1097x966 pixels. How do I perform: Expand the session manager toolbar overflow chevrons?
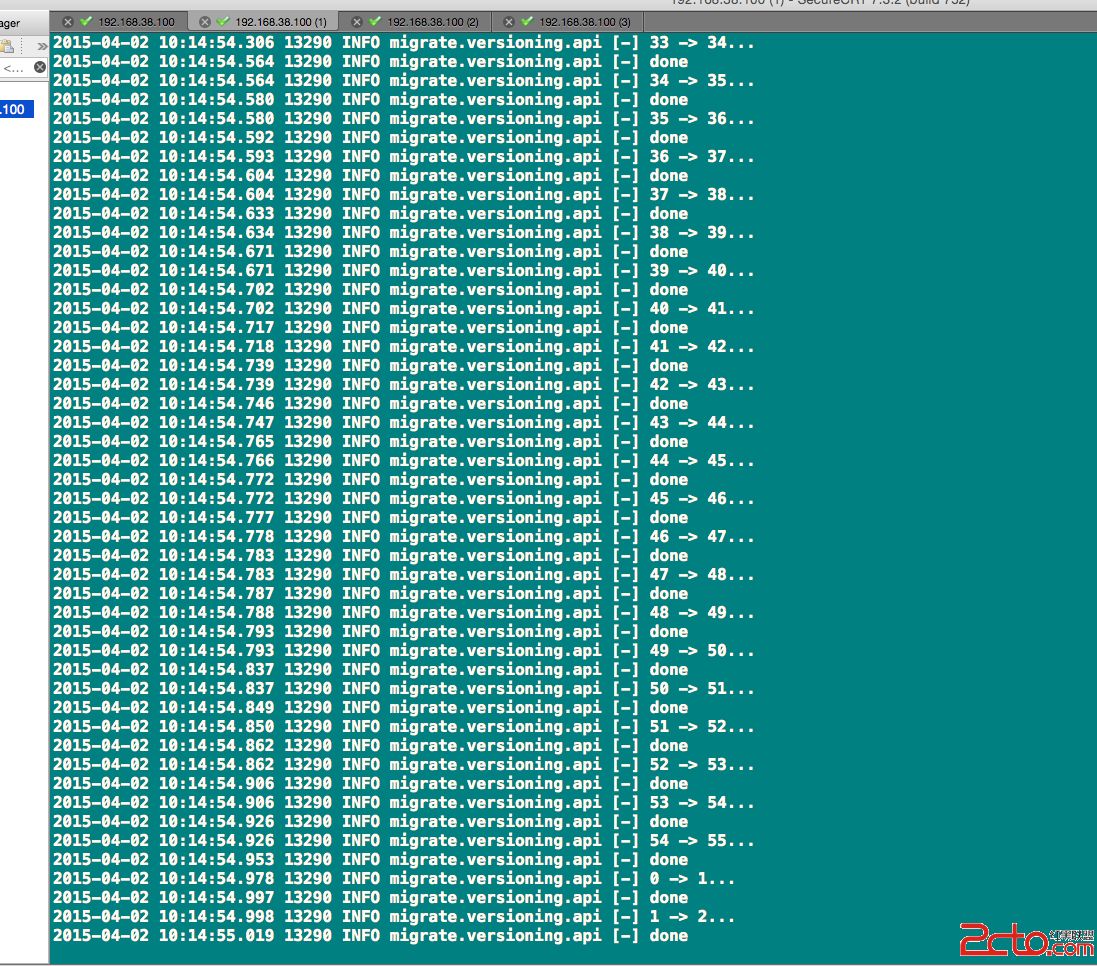pos(42,47)
